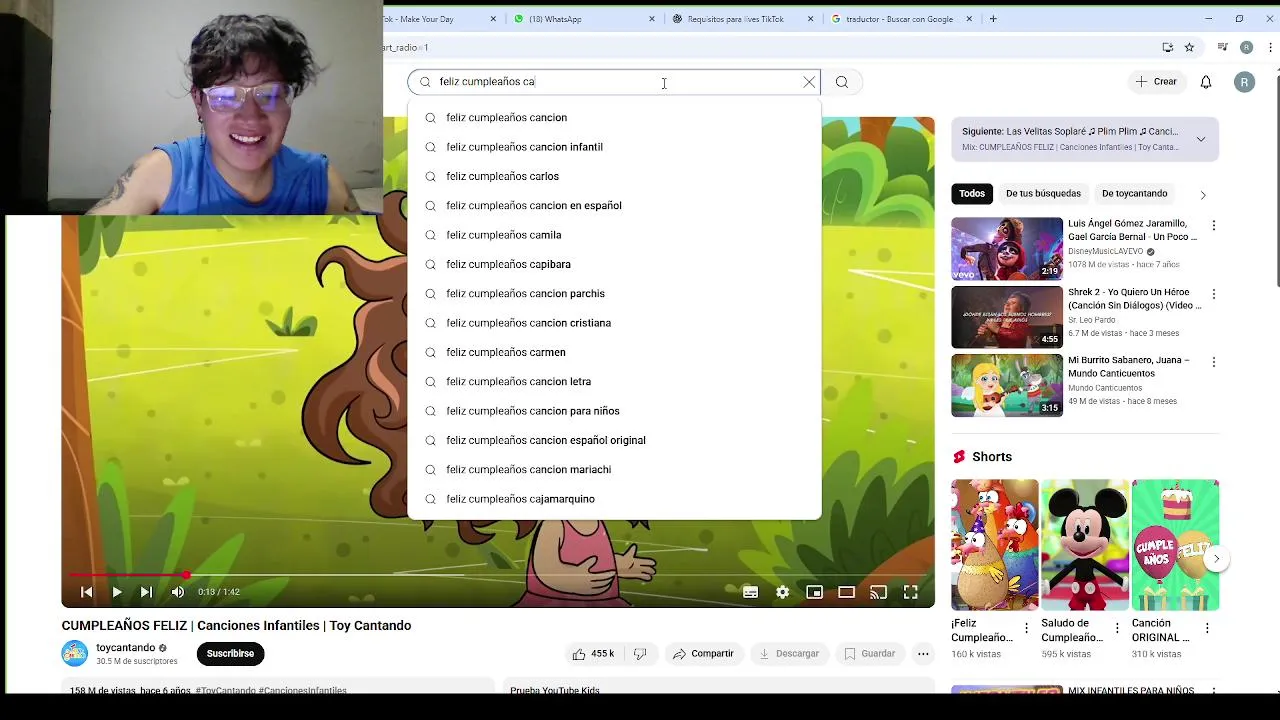The image size is (1280, 720).
Task: Subscribe with the Suscribirse button
Action: tap(230, 654)
